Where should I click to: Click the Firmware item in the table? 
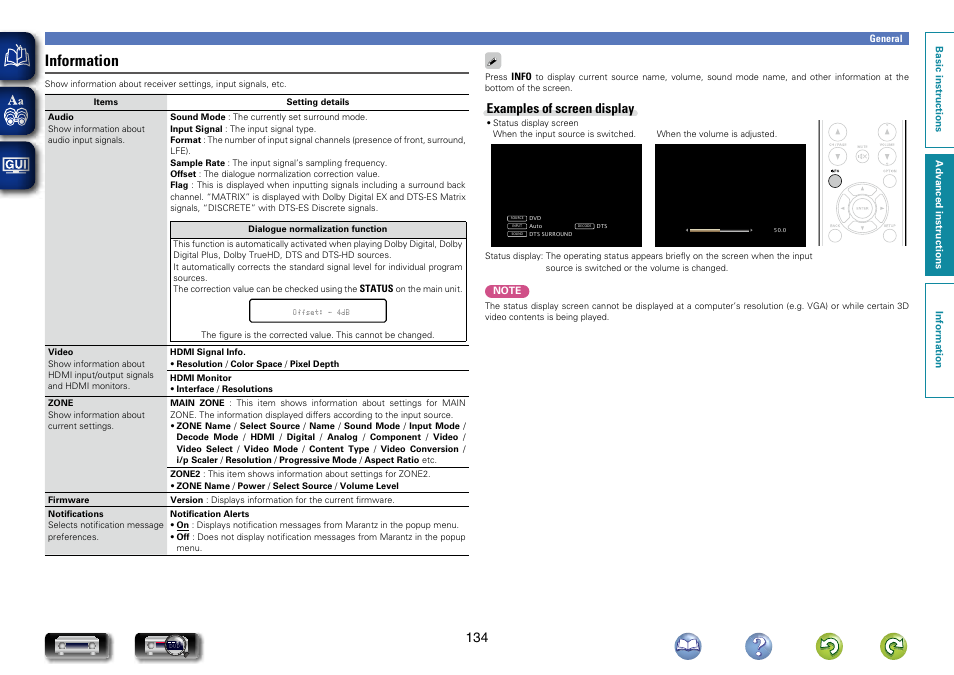[x=68, y=500]
